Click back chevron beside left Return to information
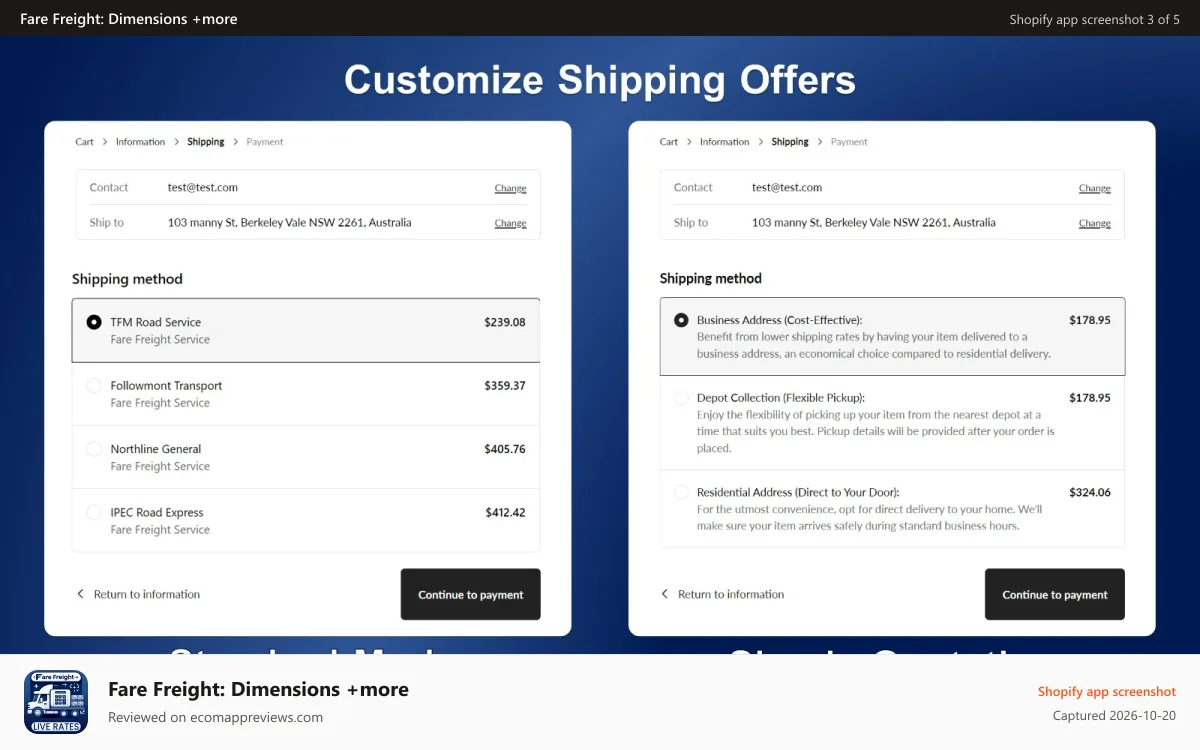Image resolution: width=1200 pixels, height=750 pixels. pyautogui.click(x=80, y=594)
